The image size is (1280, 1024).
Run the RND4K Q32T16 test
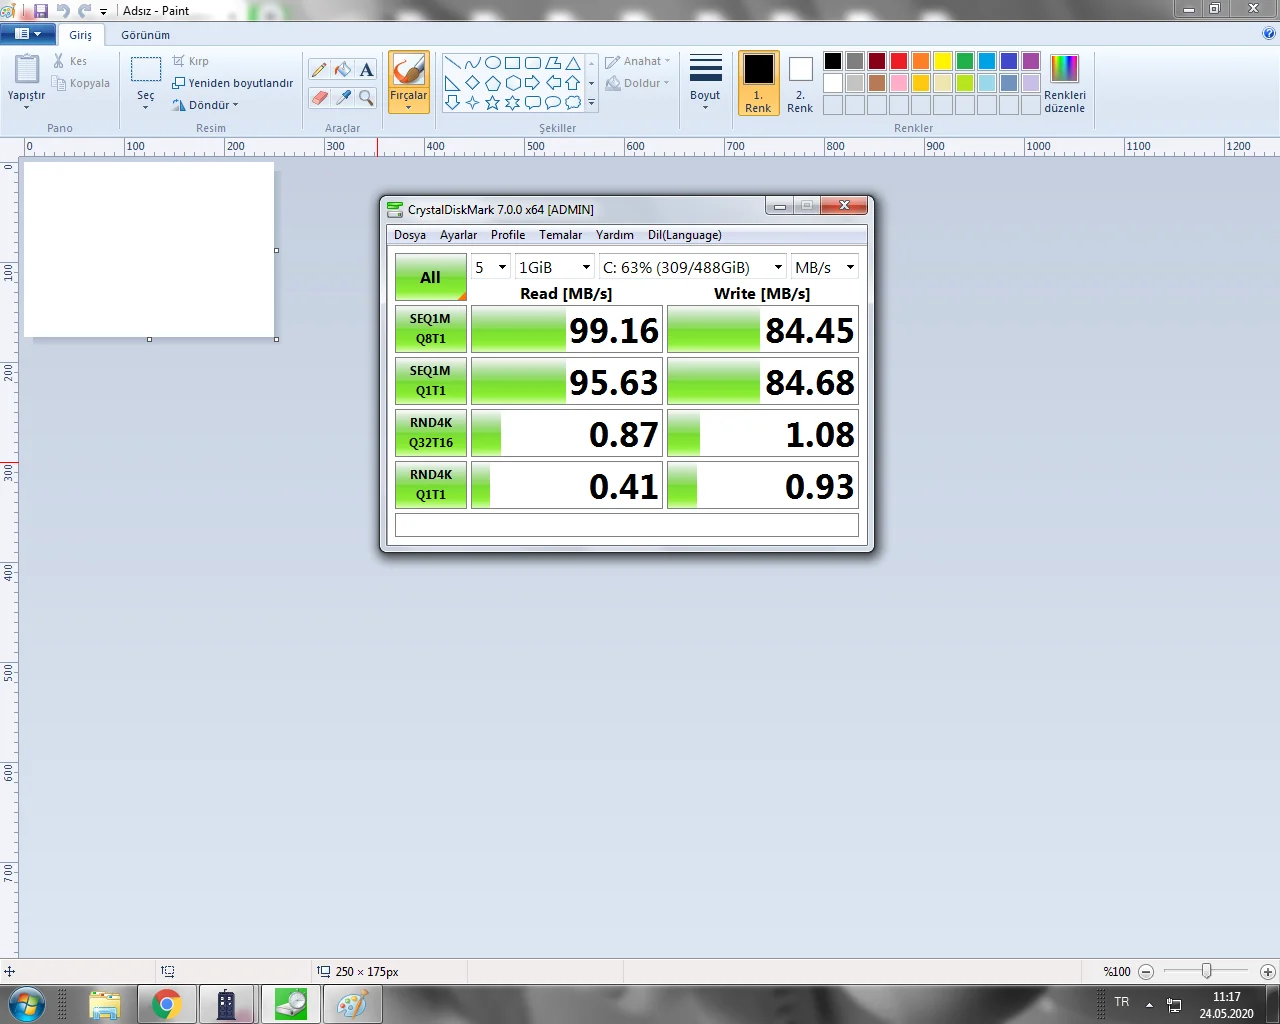coord(431,433)
